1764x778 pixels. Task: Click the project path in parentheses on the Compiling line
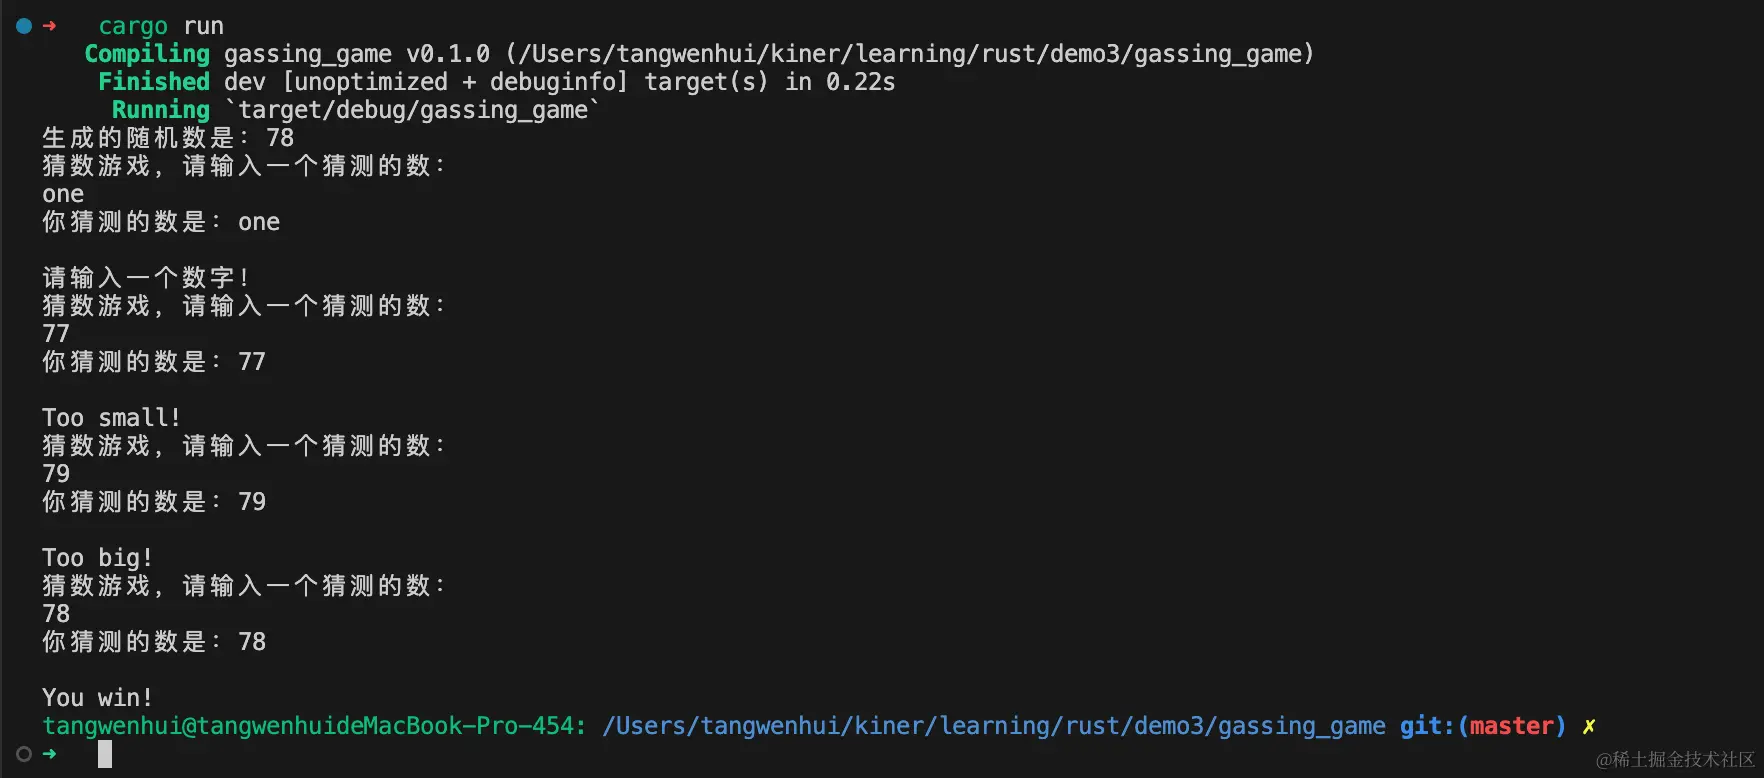pyautogui.click(x=910, y=54)
